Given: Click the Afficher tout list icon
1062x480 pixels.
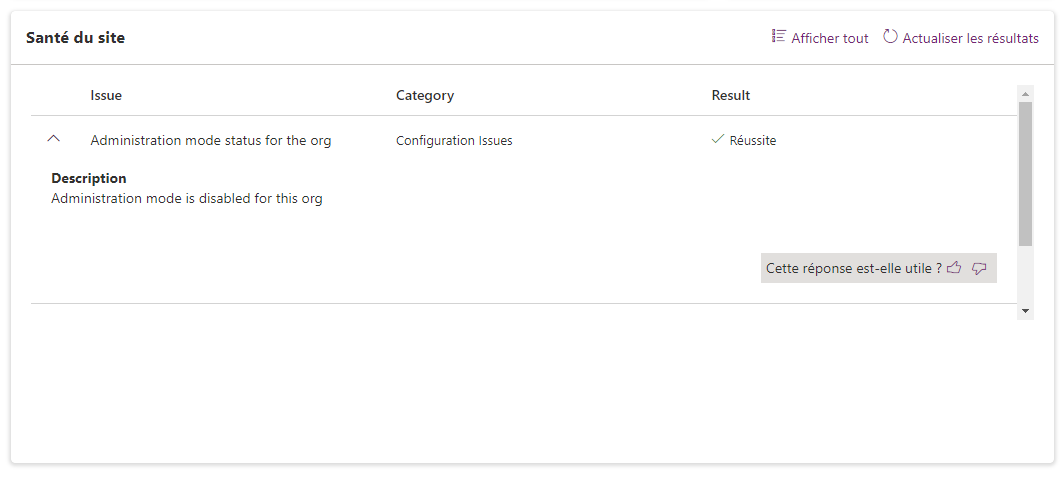Looking at the screenshot, I should (x=778, y=37).
